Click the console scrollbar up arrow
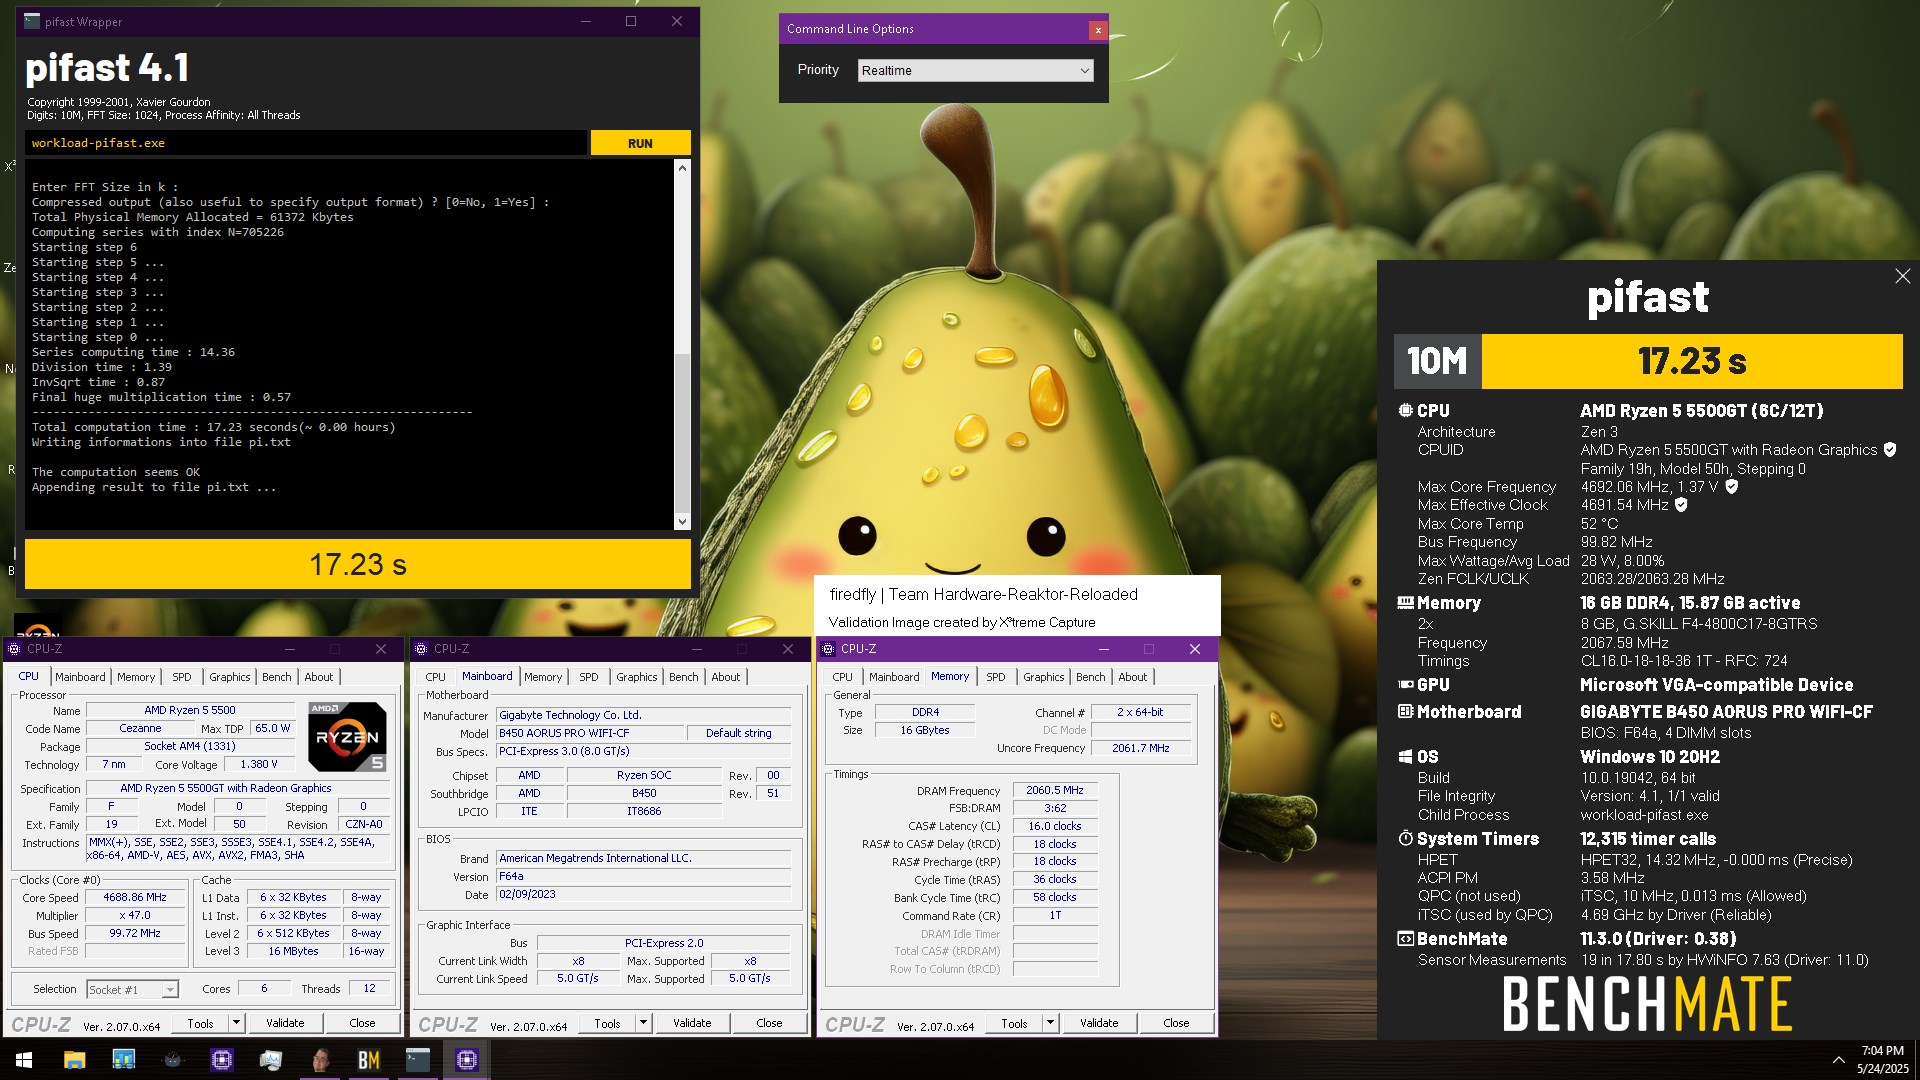Screen dimensions: 1920x1080 pos(682,168)
